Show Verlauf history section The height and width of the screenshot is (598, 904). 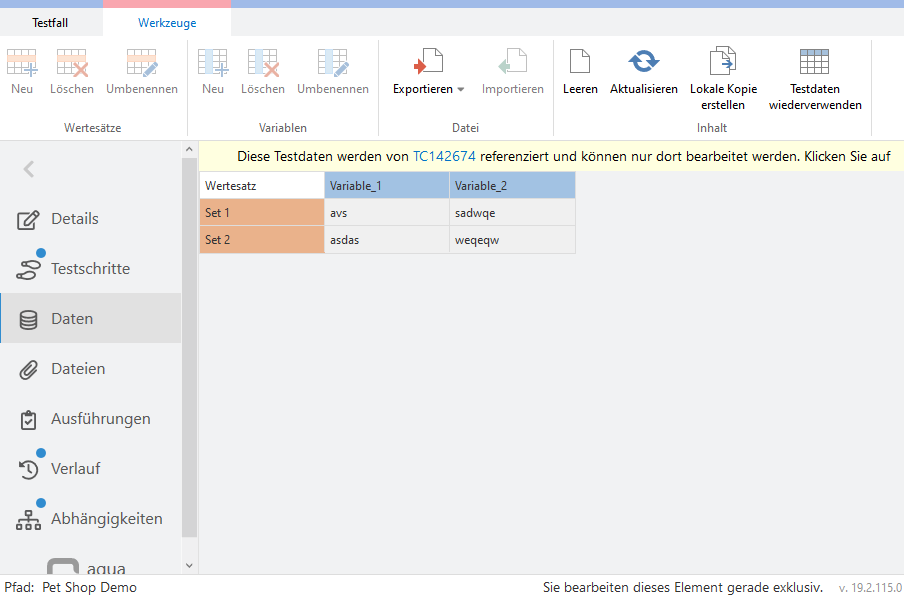75,469
